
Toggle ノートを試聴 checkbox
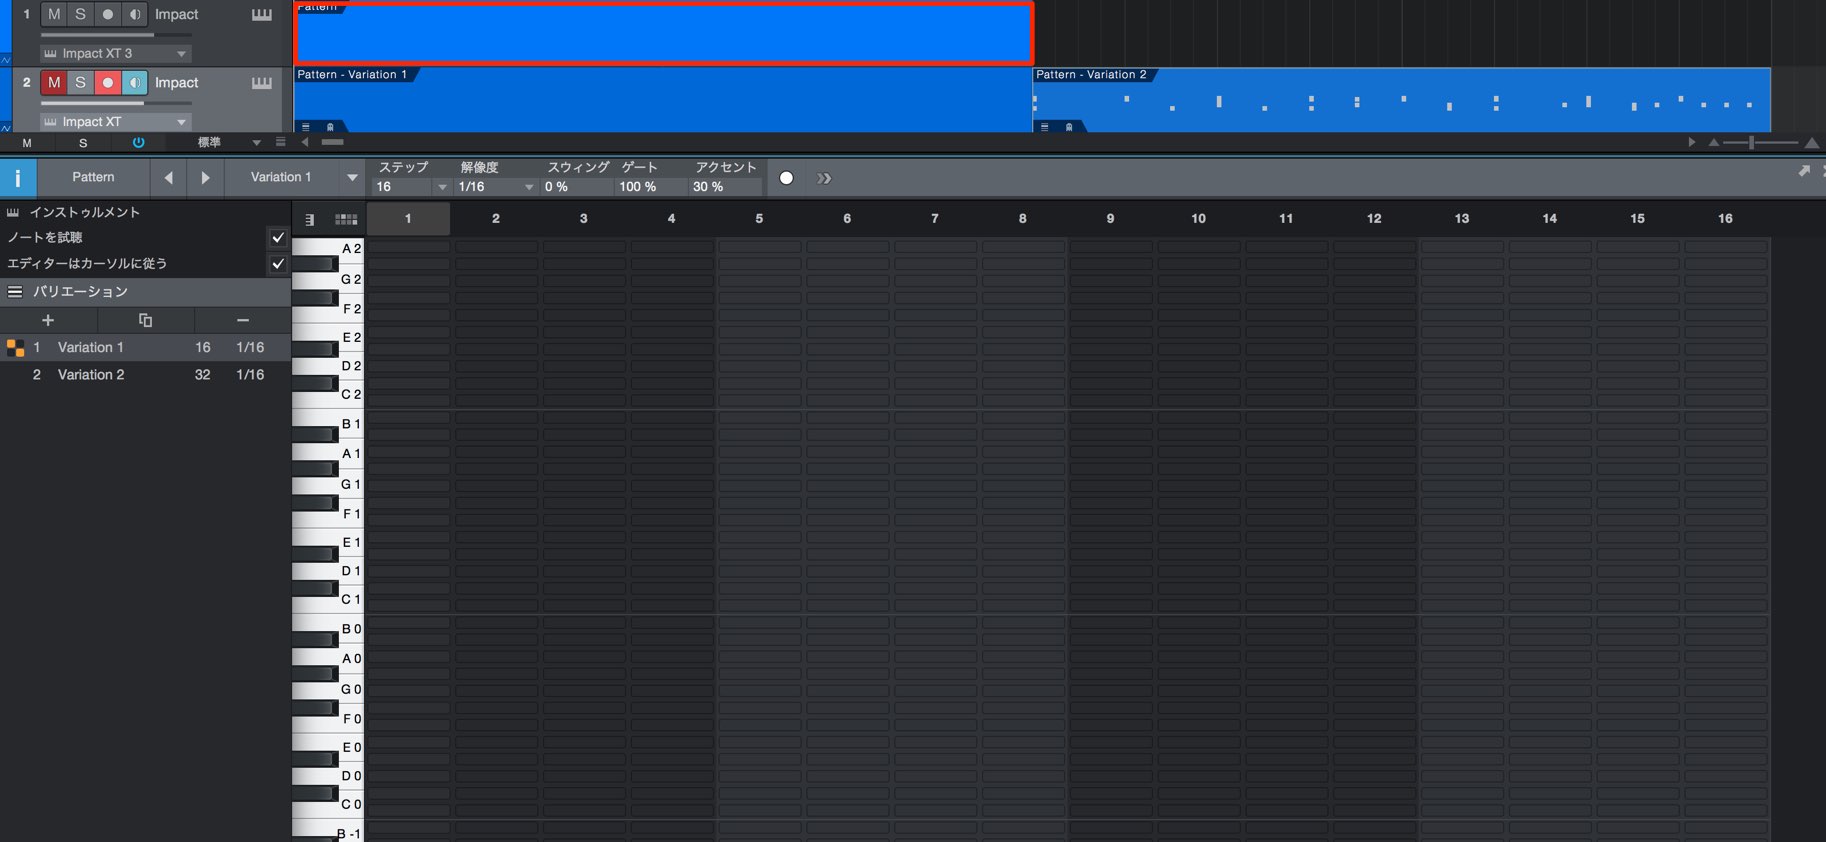point(278,238)
